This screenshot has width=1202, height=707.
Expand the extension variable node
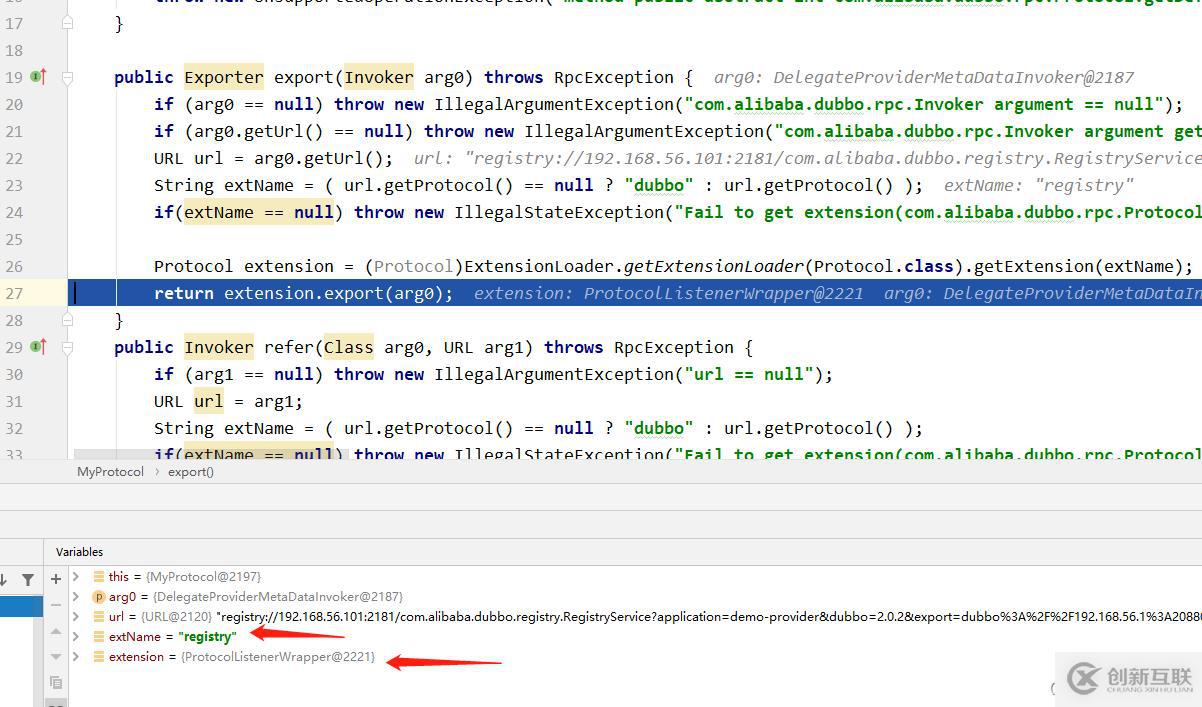coord(77,657)
